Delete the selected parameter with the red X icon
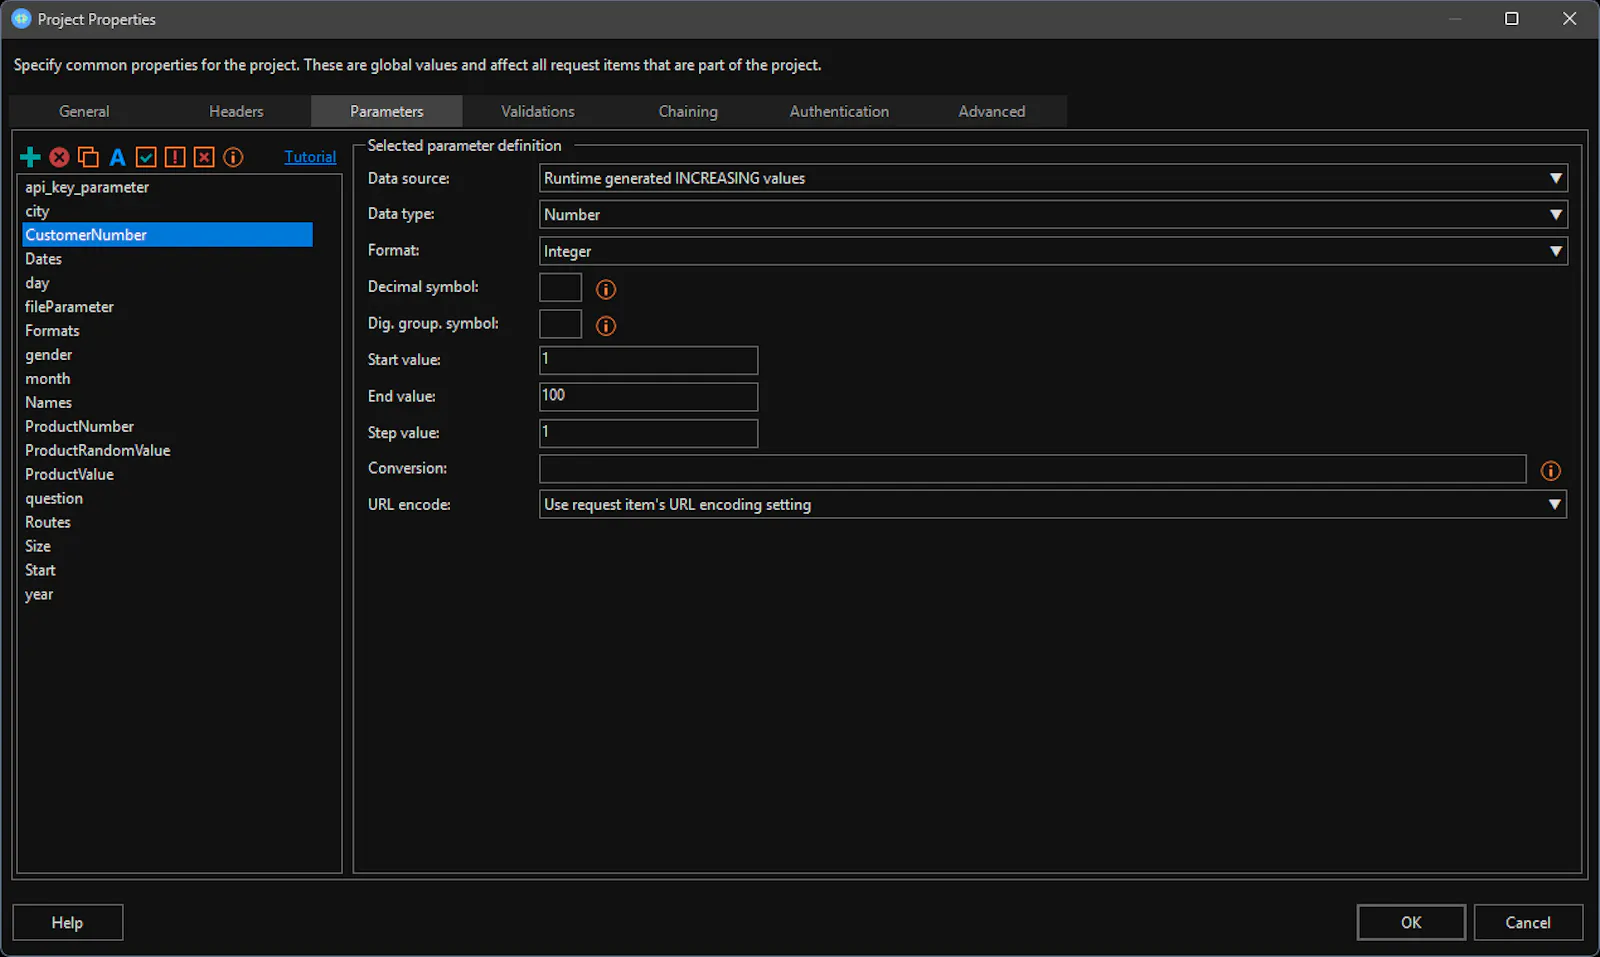 tap(59, 157)
